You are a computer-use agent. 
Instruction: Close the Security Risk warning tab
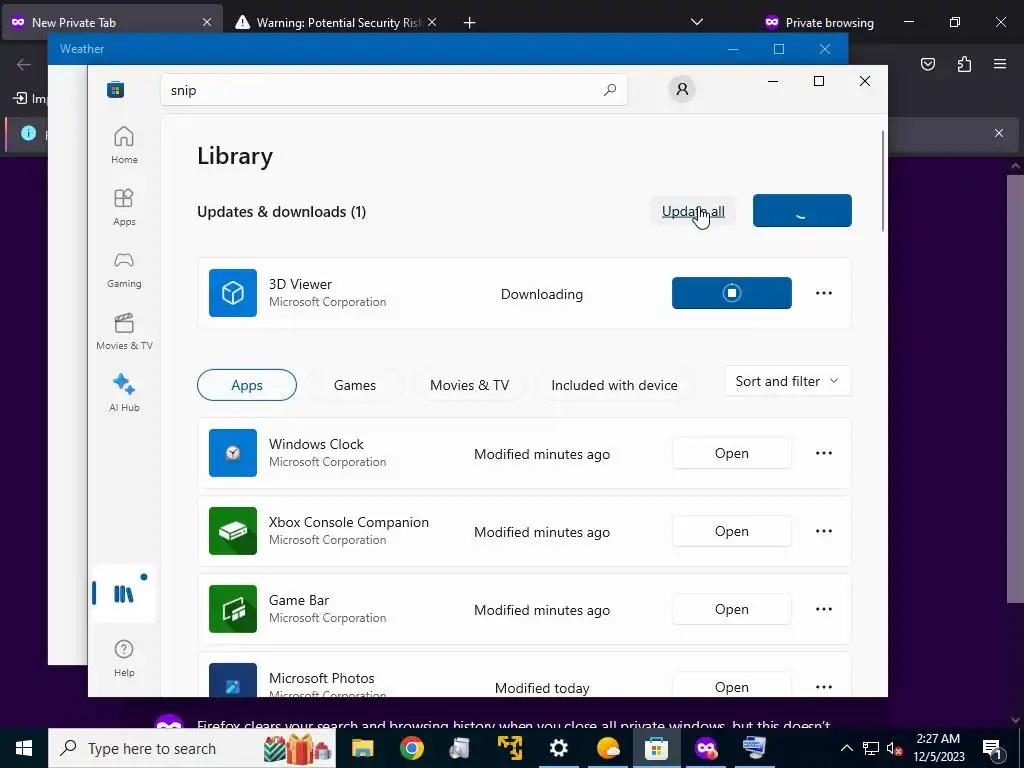[432, 22]
